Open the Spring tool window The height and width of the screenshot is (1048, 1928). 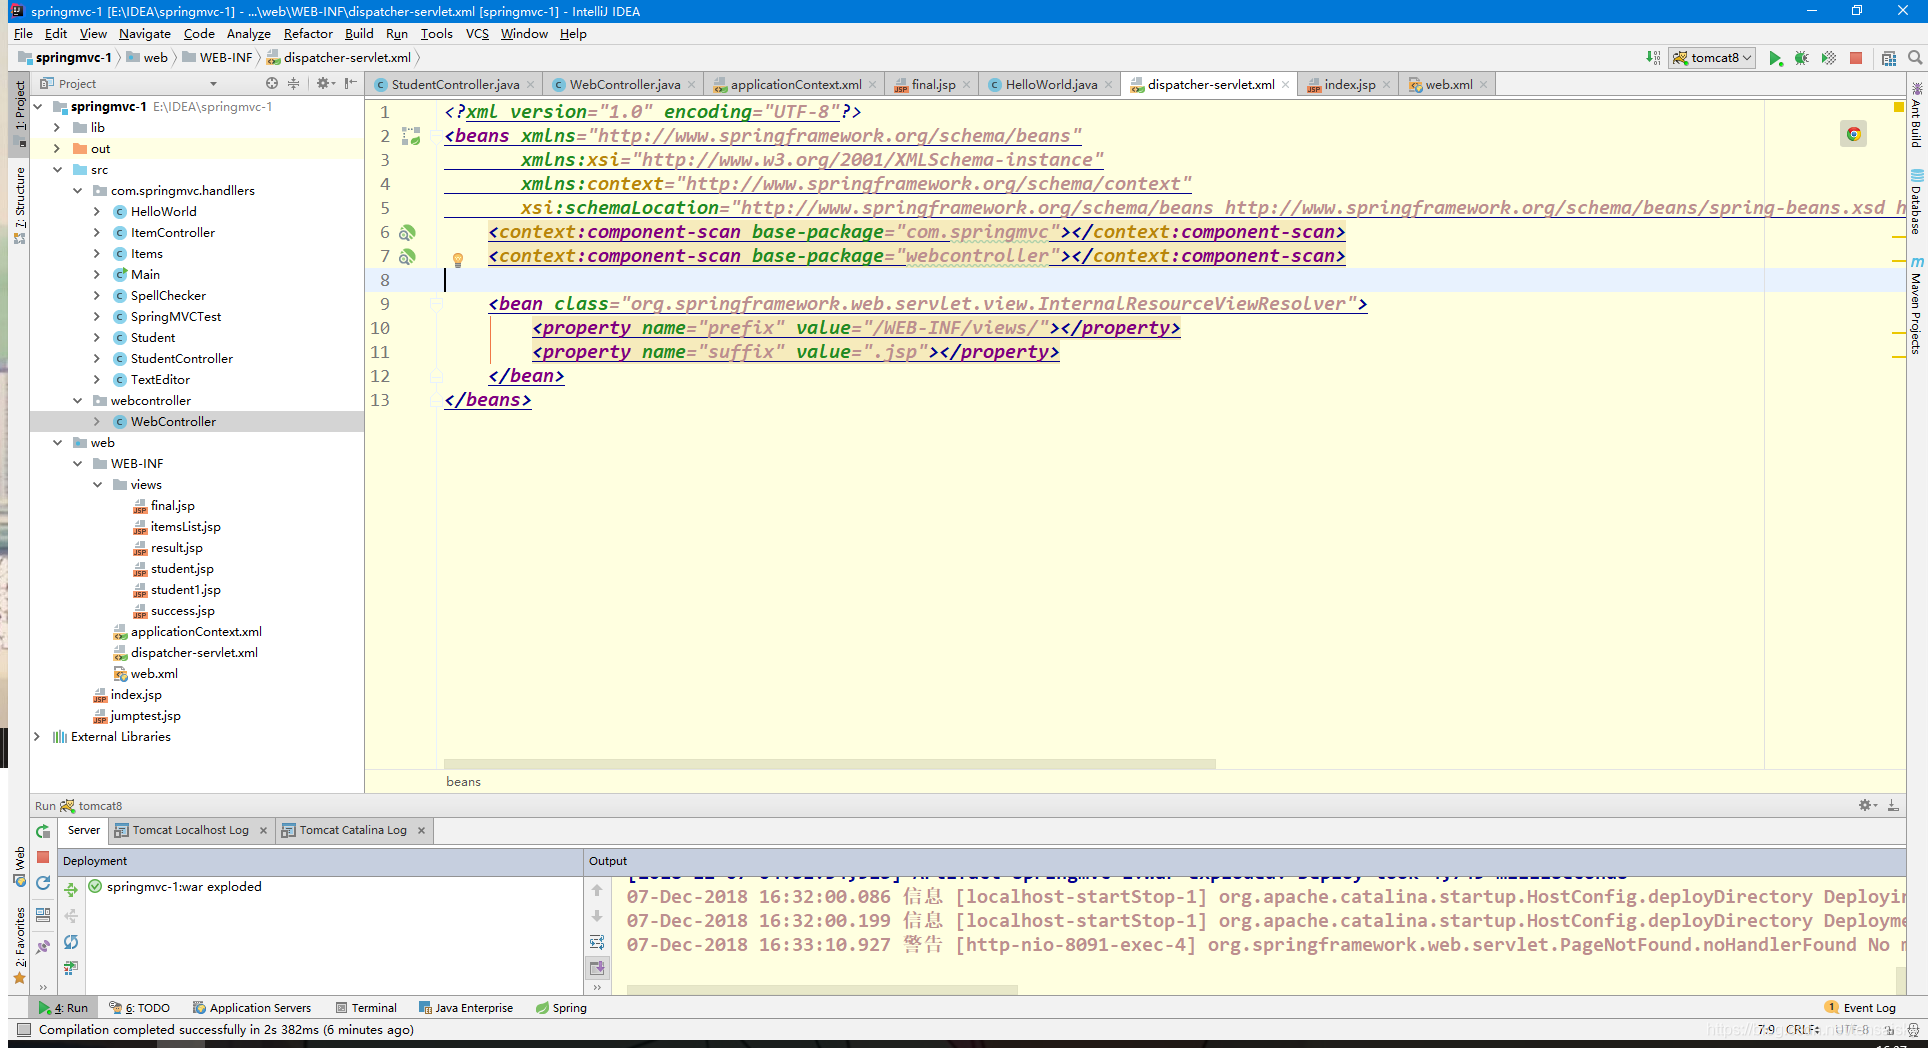pos(561,1008)
